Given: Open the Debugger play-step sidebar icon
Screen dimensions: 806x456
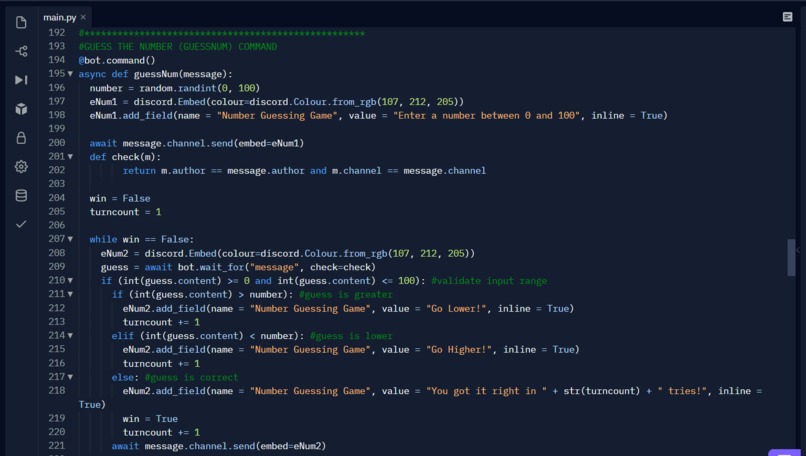Looking at the screenshot, I should [x=21, y=80].
